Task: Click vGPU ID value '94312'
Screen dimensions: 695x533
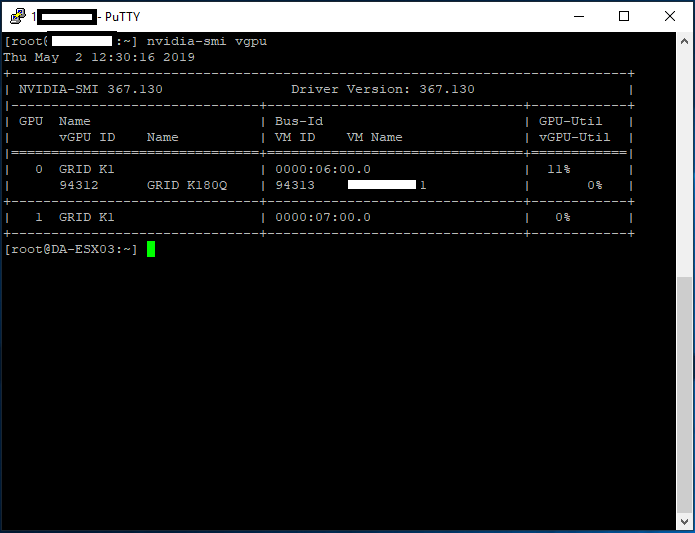Action: tap(79, 185)
